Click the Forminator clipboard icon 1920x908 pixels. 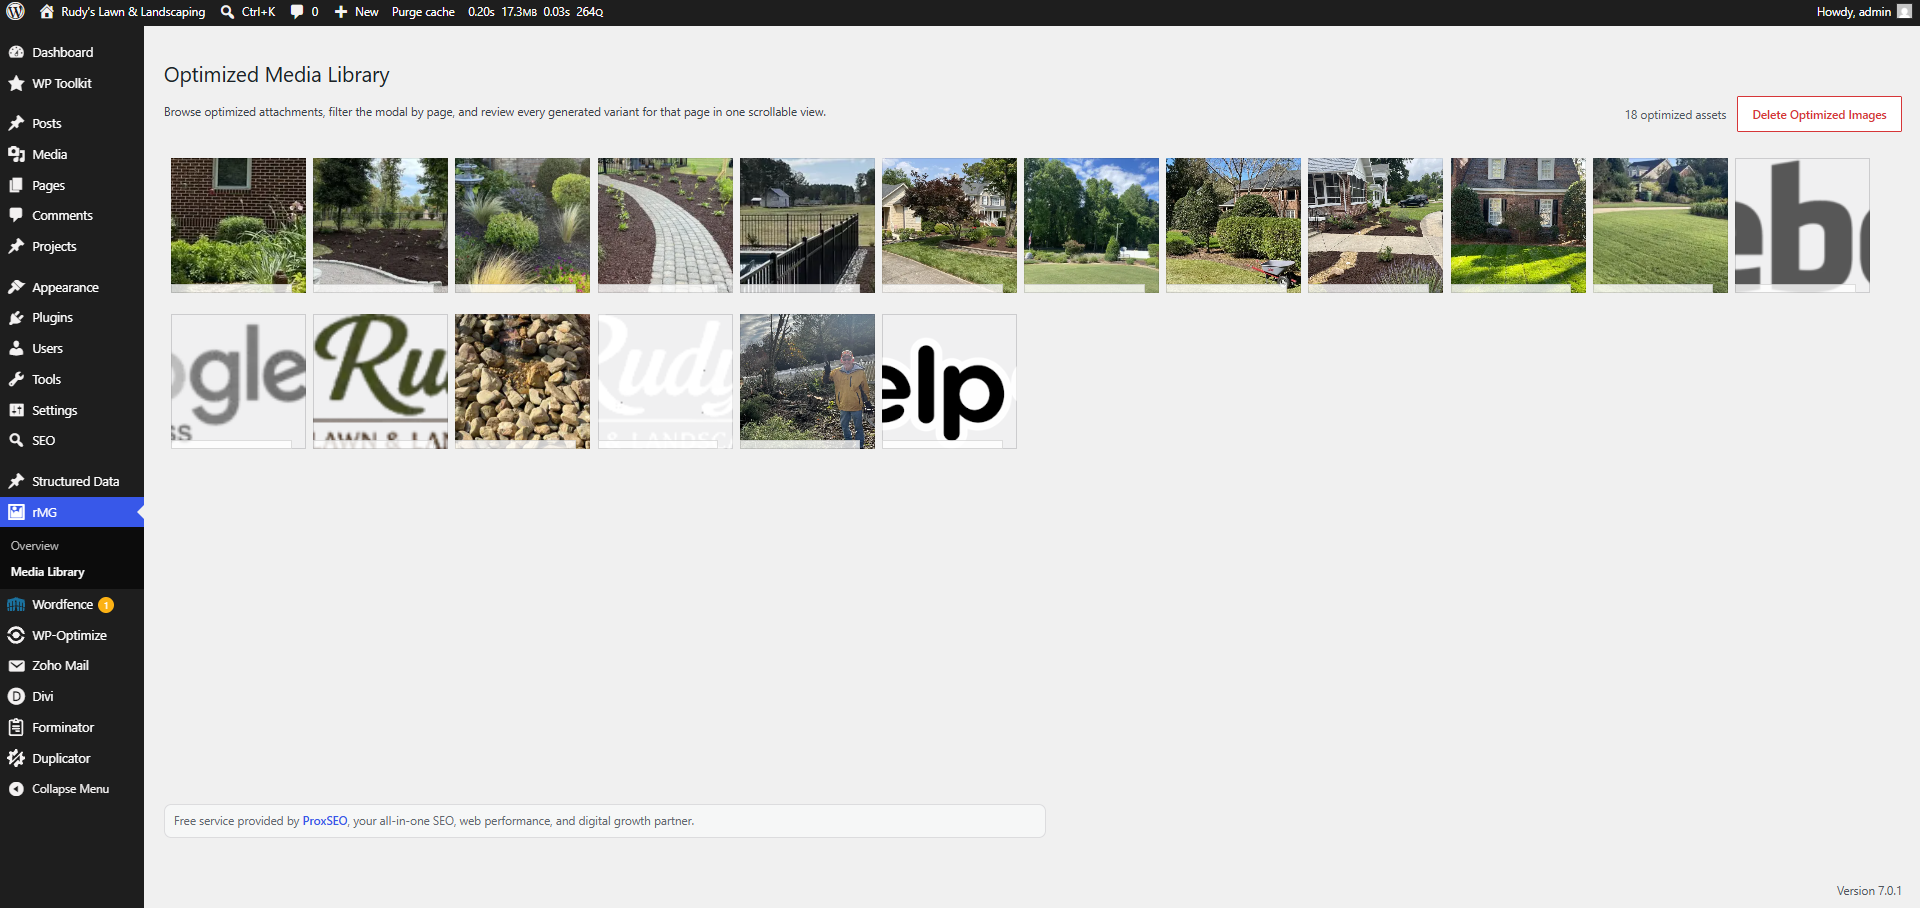[16, 727]
